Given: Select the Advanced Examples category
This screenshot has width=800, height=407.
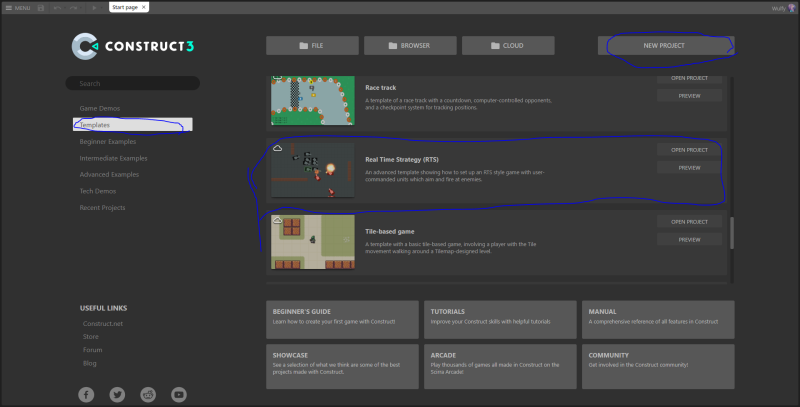Looking at the screenshot, I should coord(109,174).
